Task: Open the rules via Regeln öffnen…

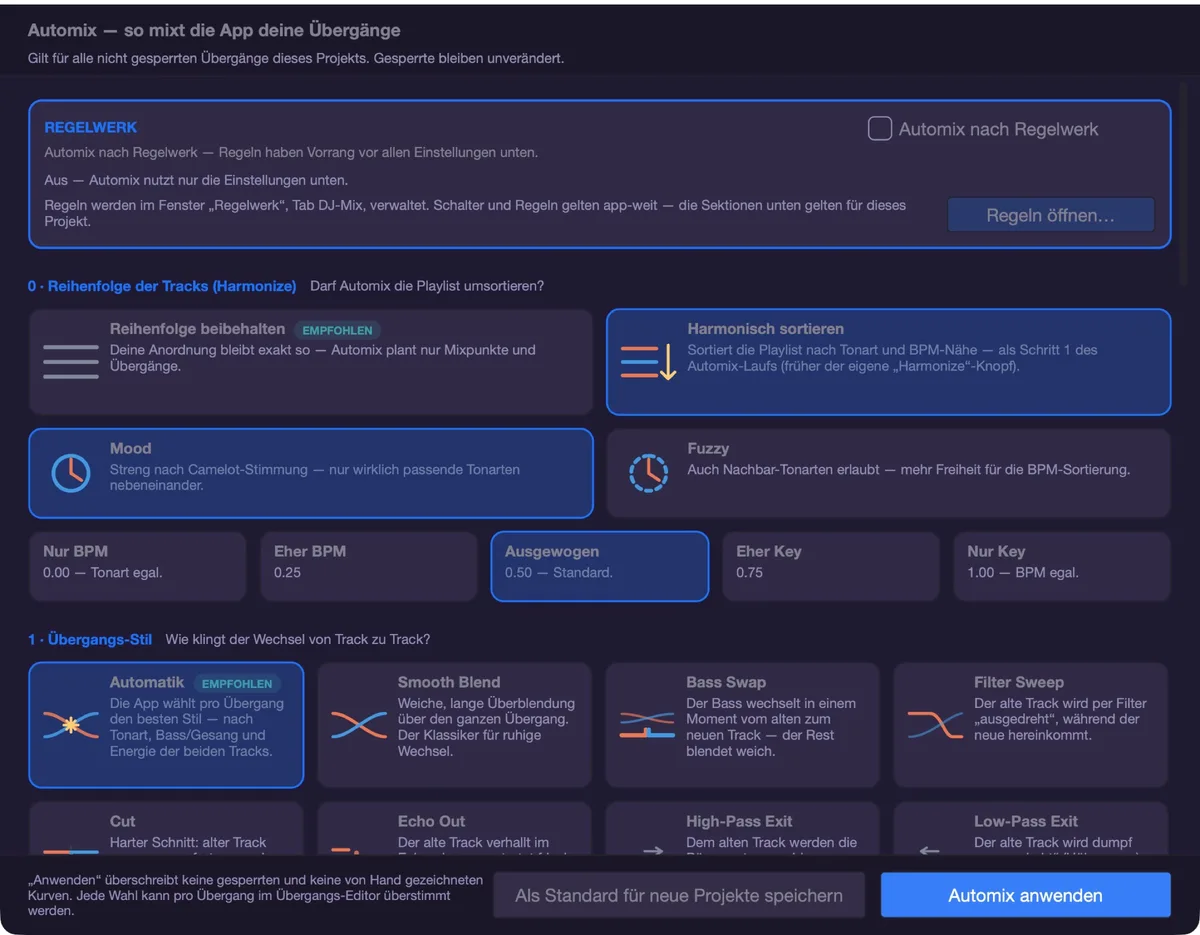Action: (1050, 215)
